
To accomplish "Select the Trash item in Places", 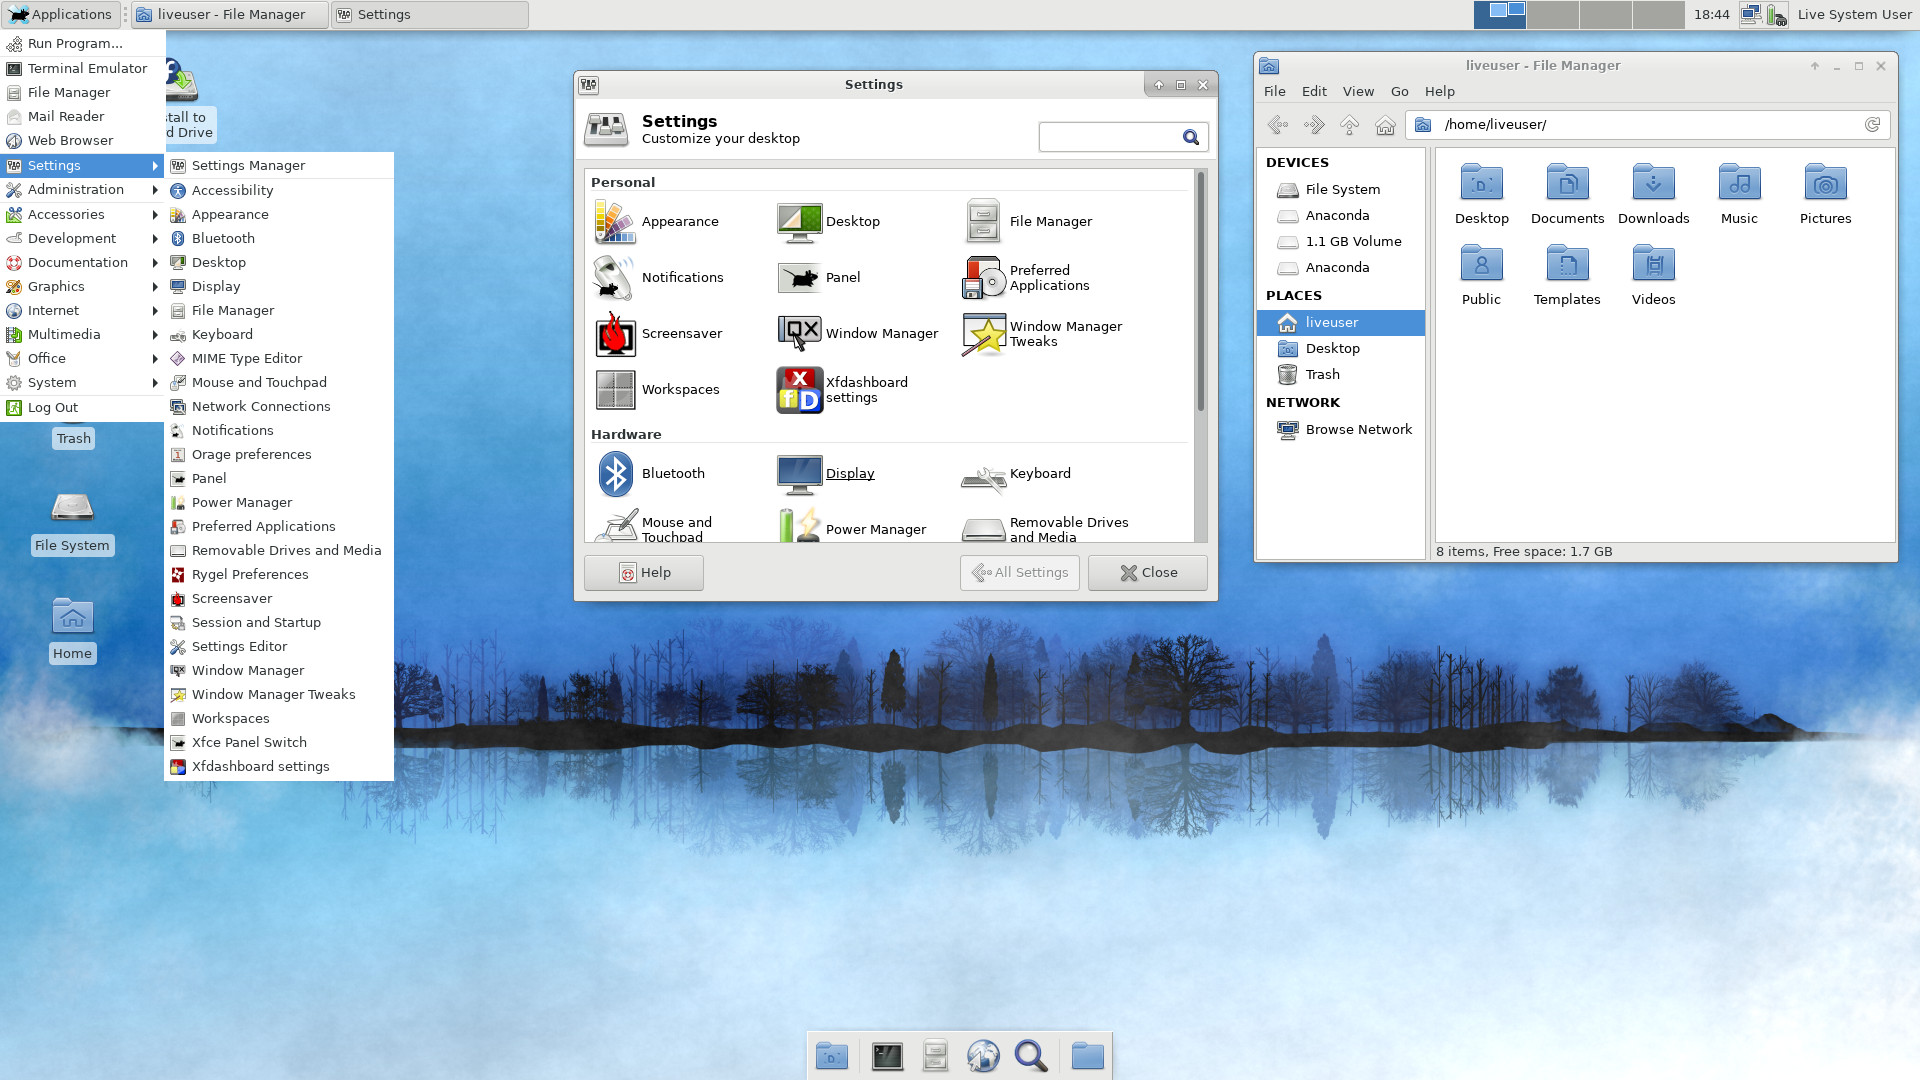I will pos(1321,375).
